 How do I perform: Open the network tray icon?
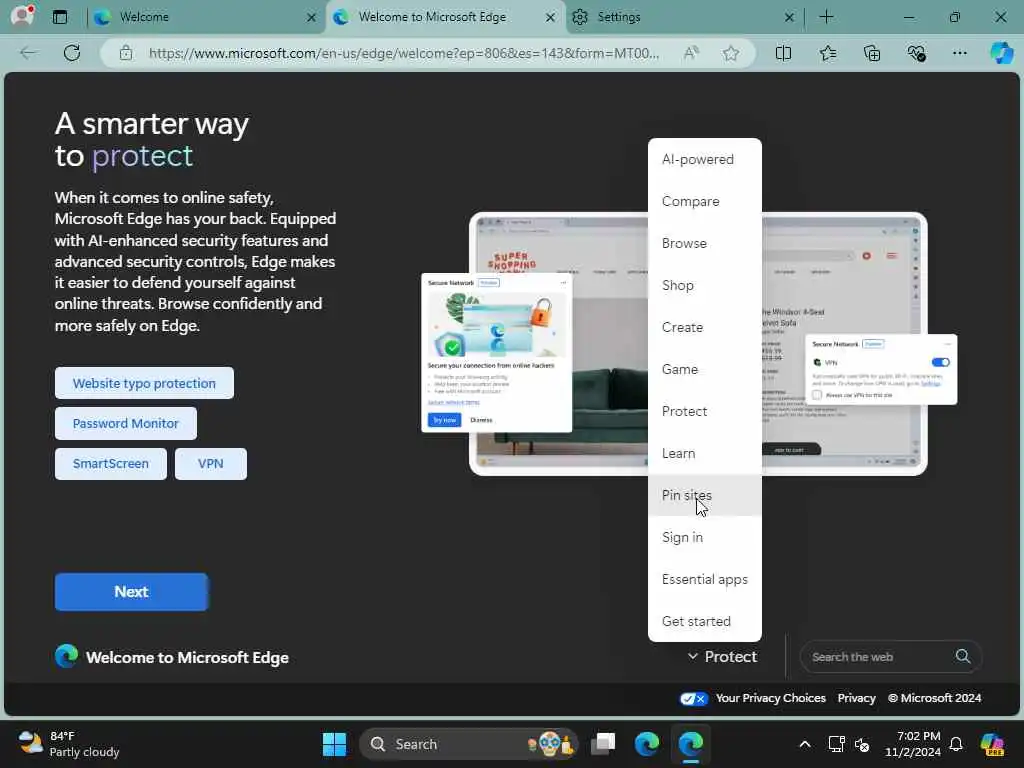pyautogui.click(x=836, y=744)
